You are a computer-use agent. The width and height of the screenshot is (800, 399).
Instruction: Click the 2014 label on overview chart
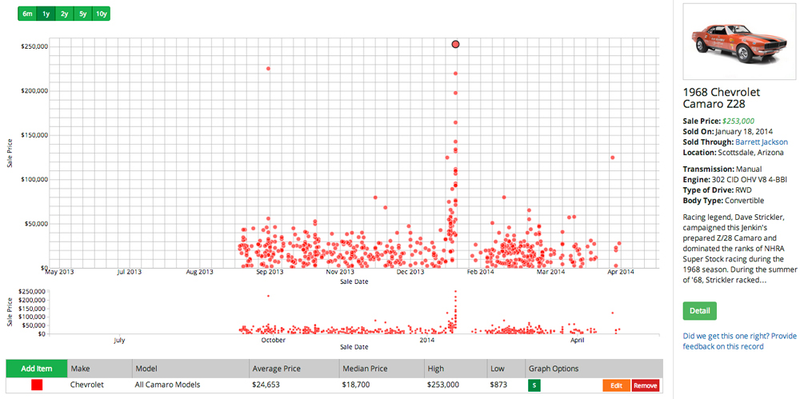tap(427, 339)
